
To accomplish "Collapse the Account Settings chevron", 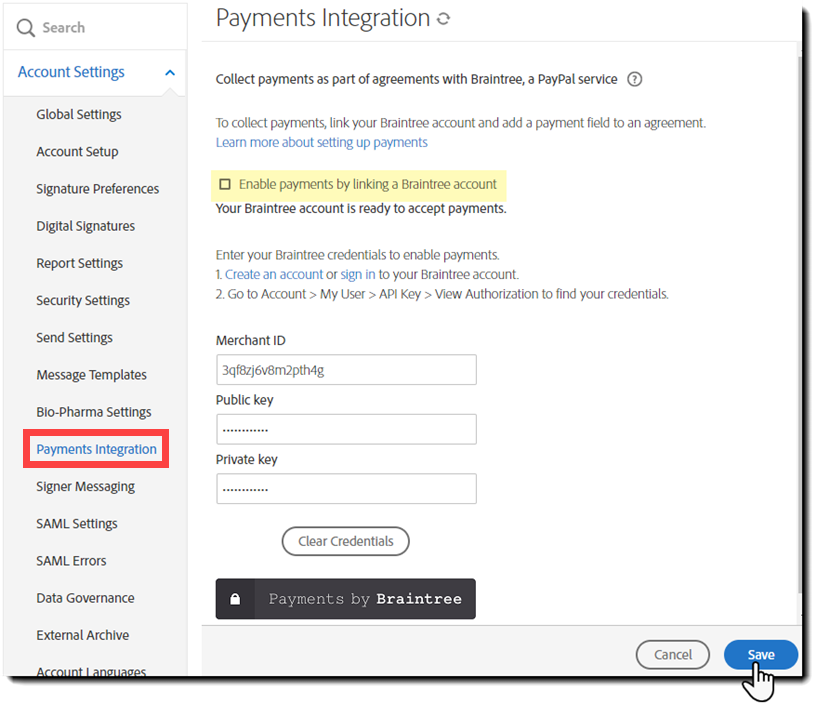I will pyautogui.click(x=170, y=73).
